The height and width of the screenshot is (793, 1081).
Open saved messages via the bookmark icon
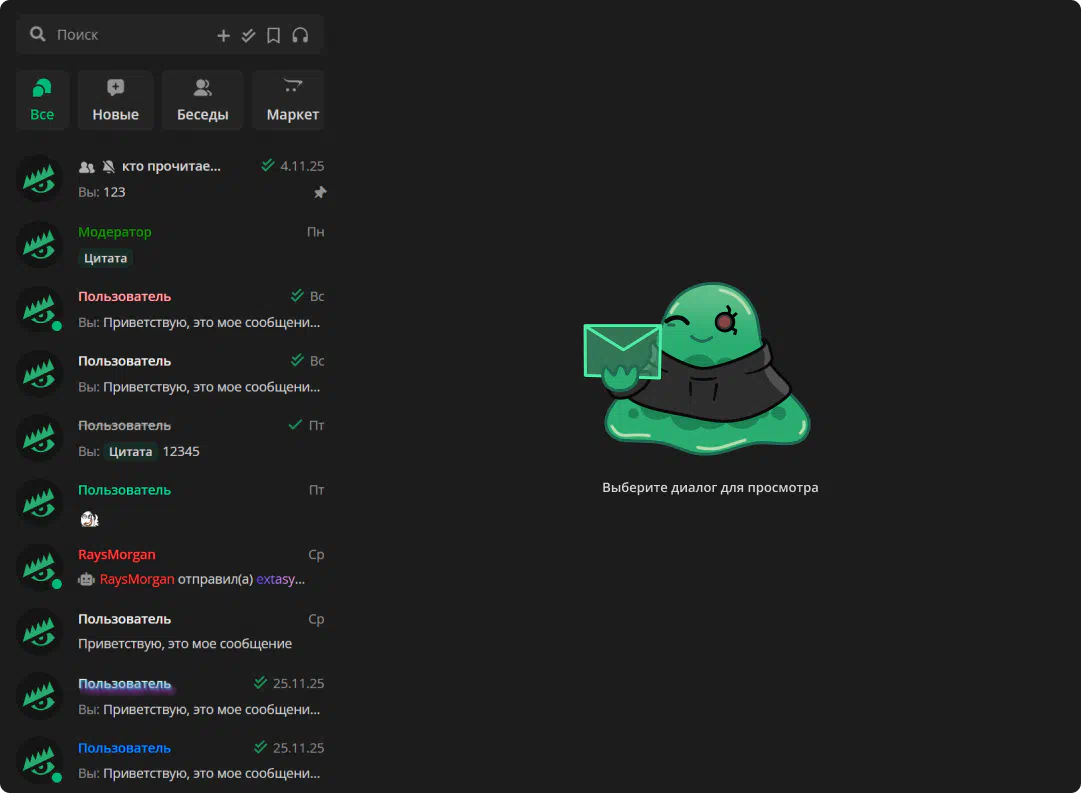(x=274, y=35)
